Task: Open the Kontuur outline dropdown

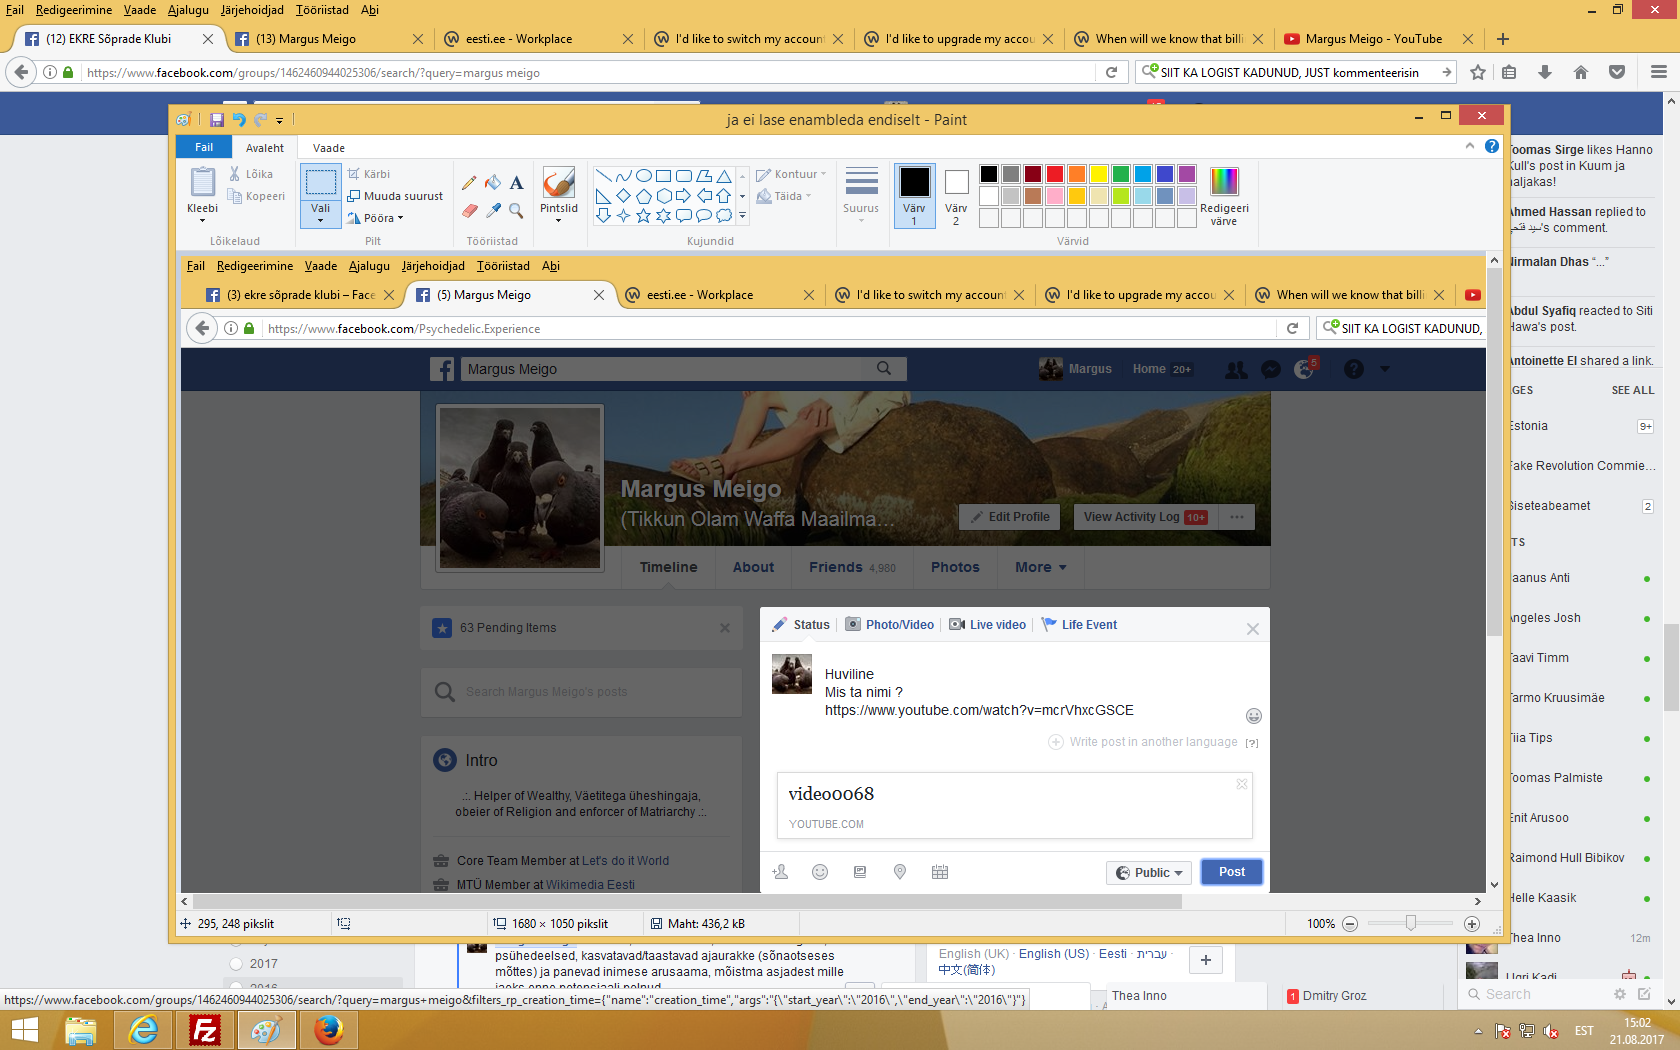Action: pos(792,174)
